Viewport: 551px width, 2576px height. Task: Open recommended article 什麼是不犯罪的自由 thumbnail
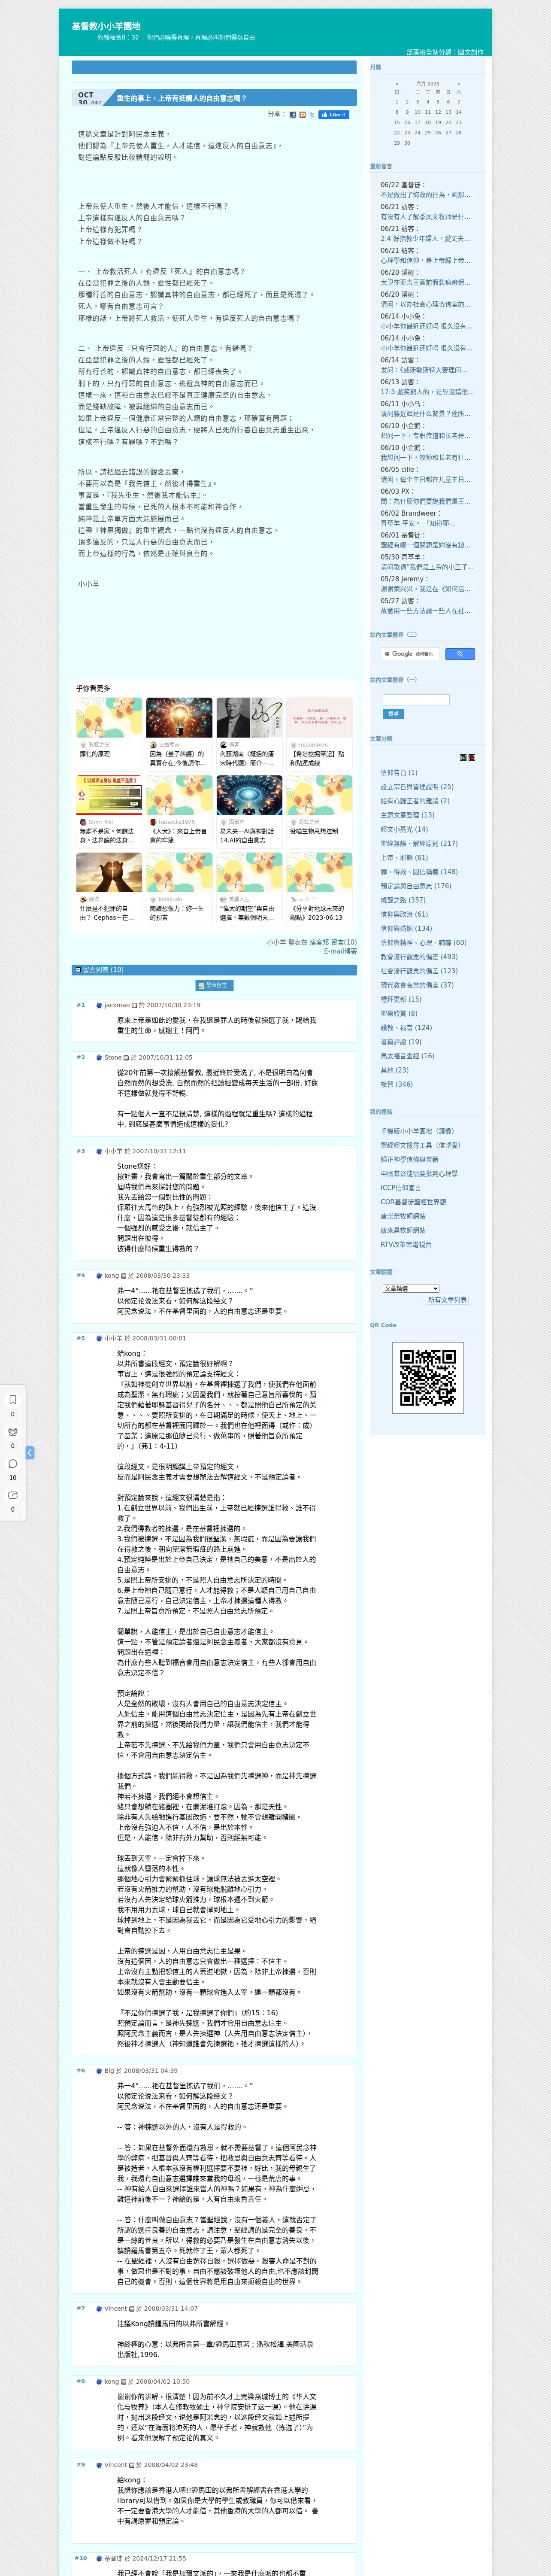[x=109, y=873]
